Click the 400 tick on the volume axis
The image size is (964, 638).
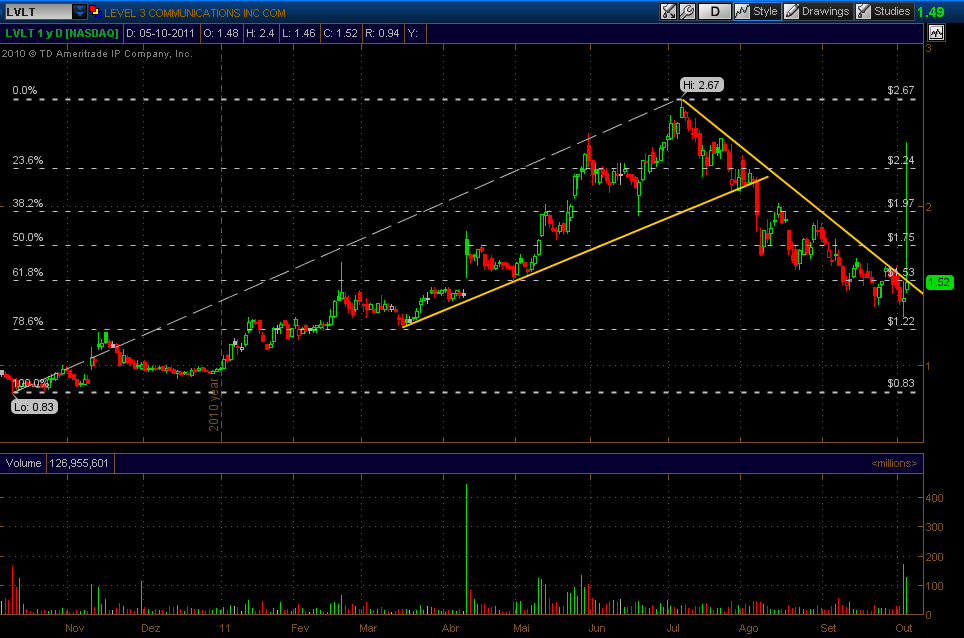click(934, 498)
